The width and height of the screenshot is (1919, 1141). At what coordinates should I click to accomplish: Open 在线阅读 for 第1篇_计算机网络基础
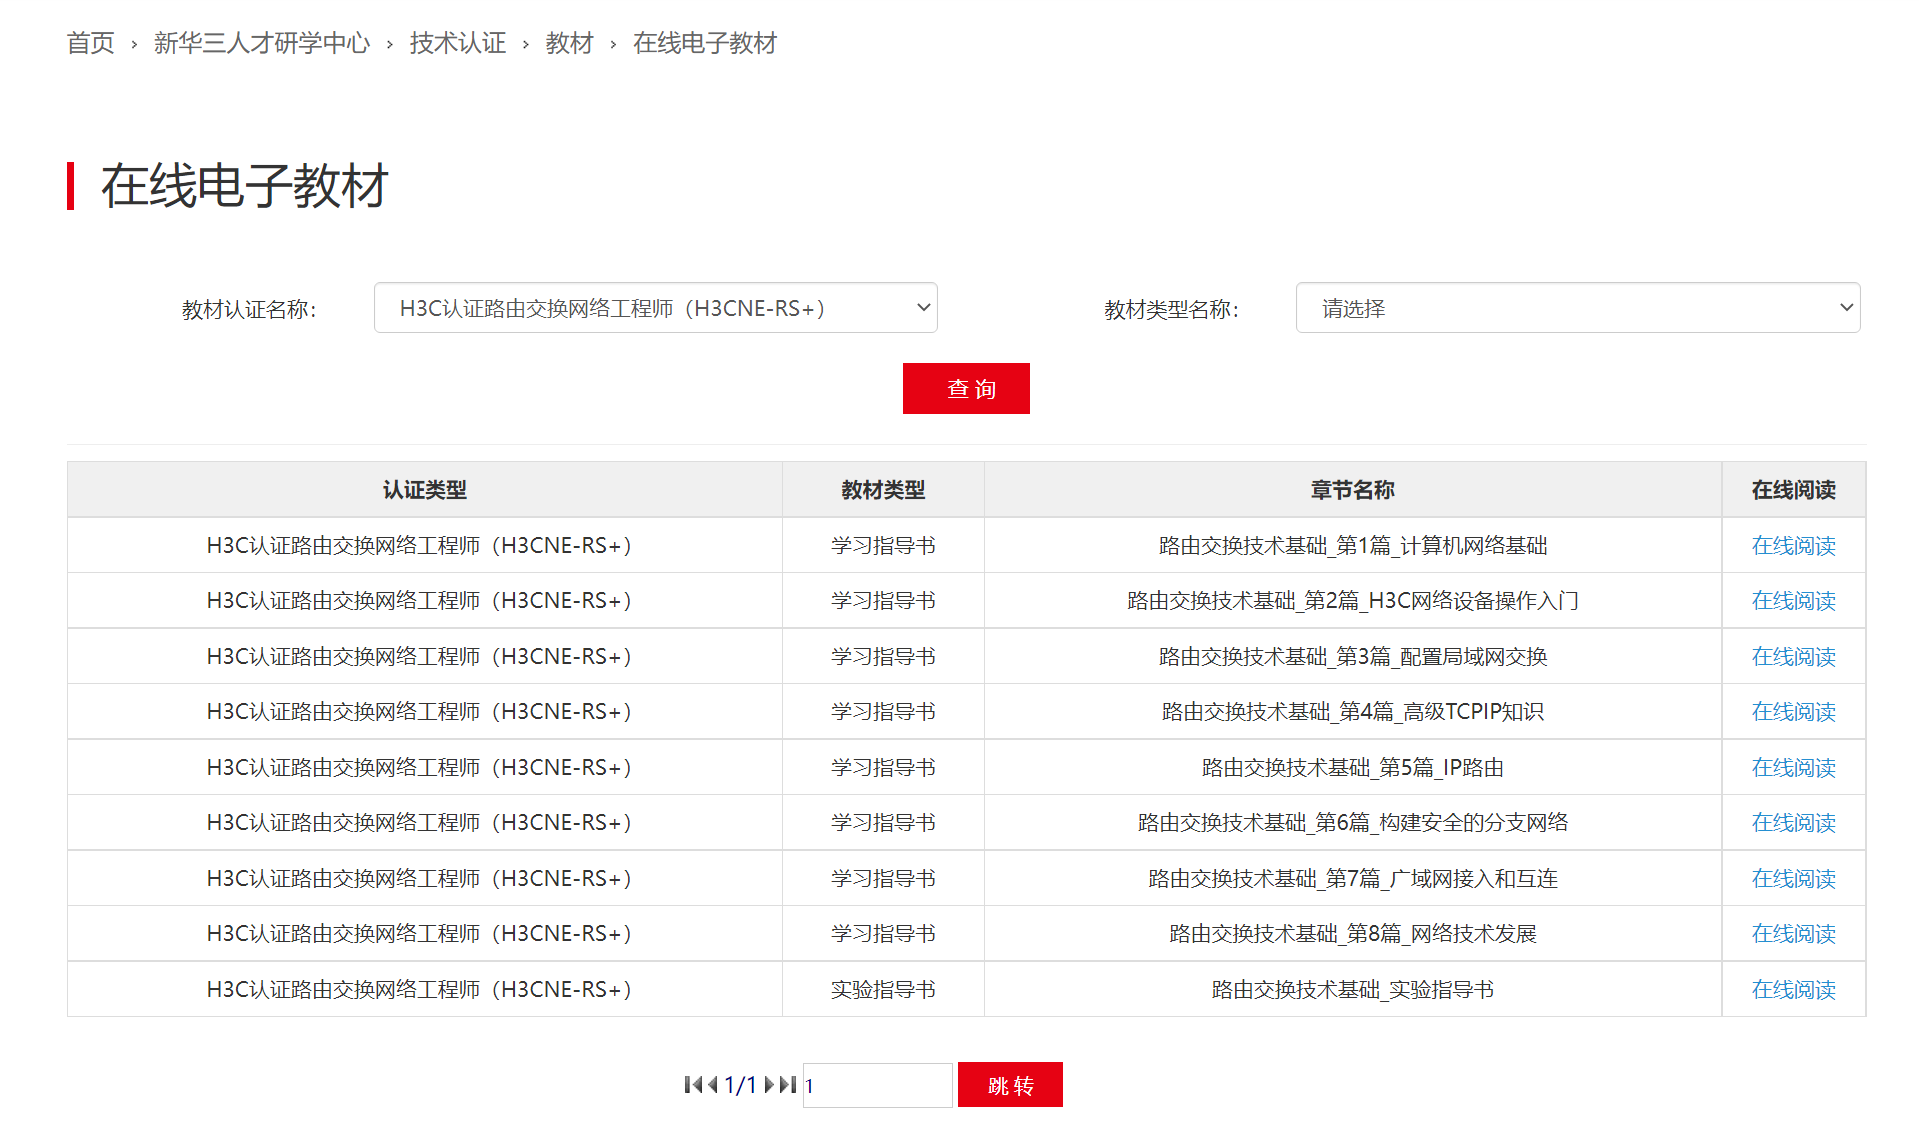coord(1794,546)
